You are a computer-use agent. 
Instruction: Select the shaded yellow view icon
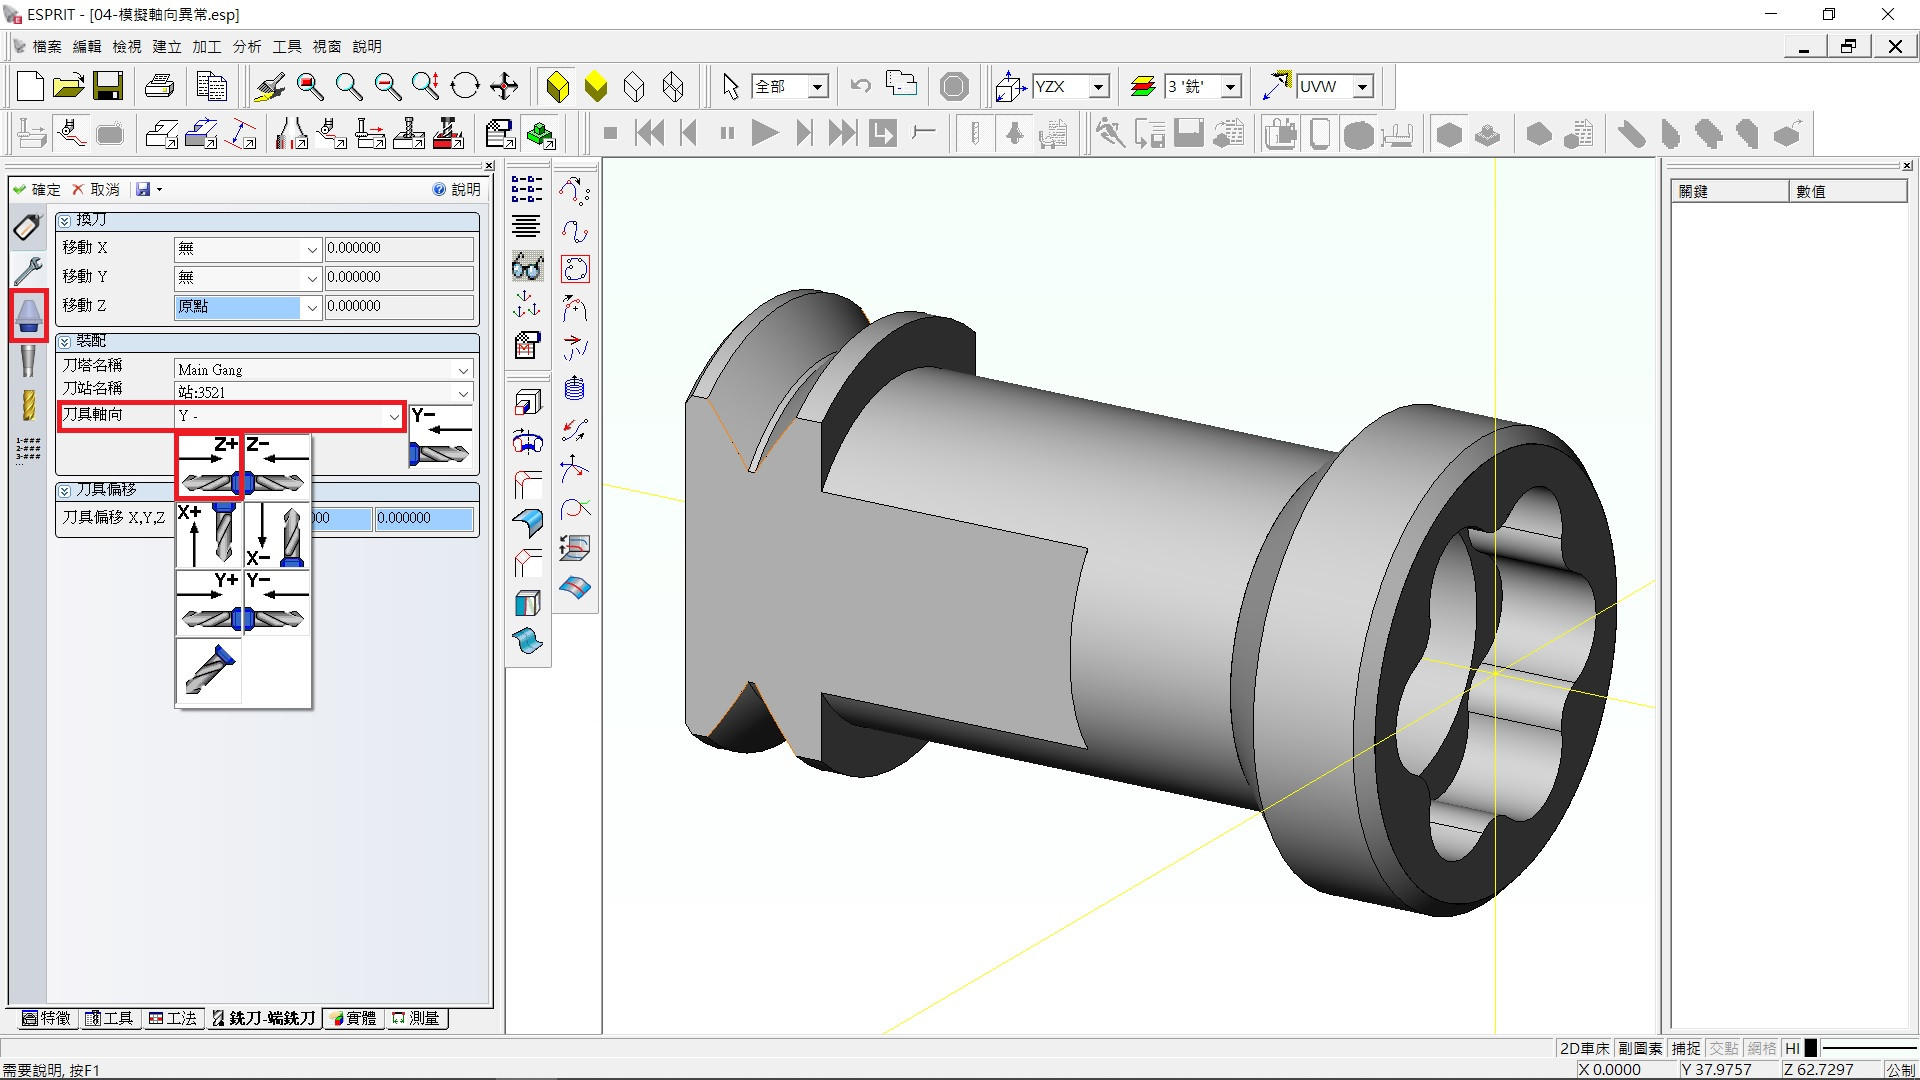[x=596, y=87]
